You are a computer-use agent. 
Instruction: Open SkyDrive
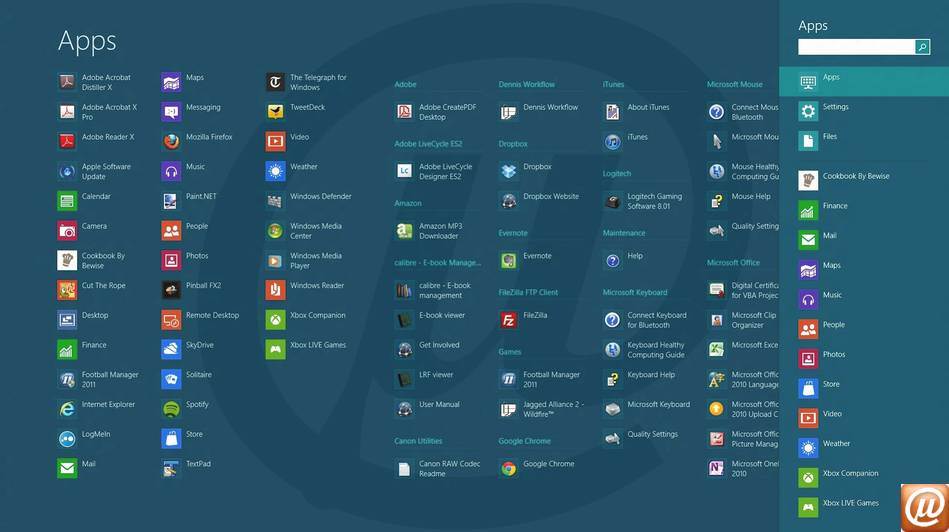coord(188,349)
